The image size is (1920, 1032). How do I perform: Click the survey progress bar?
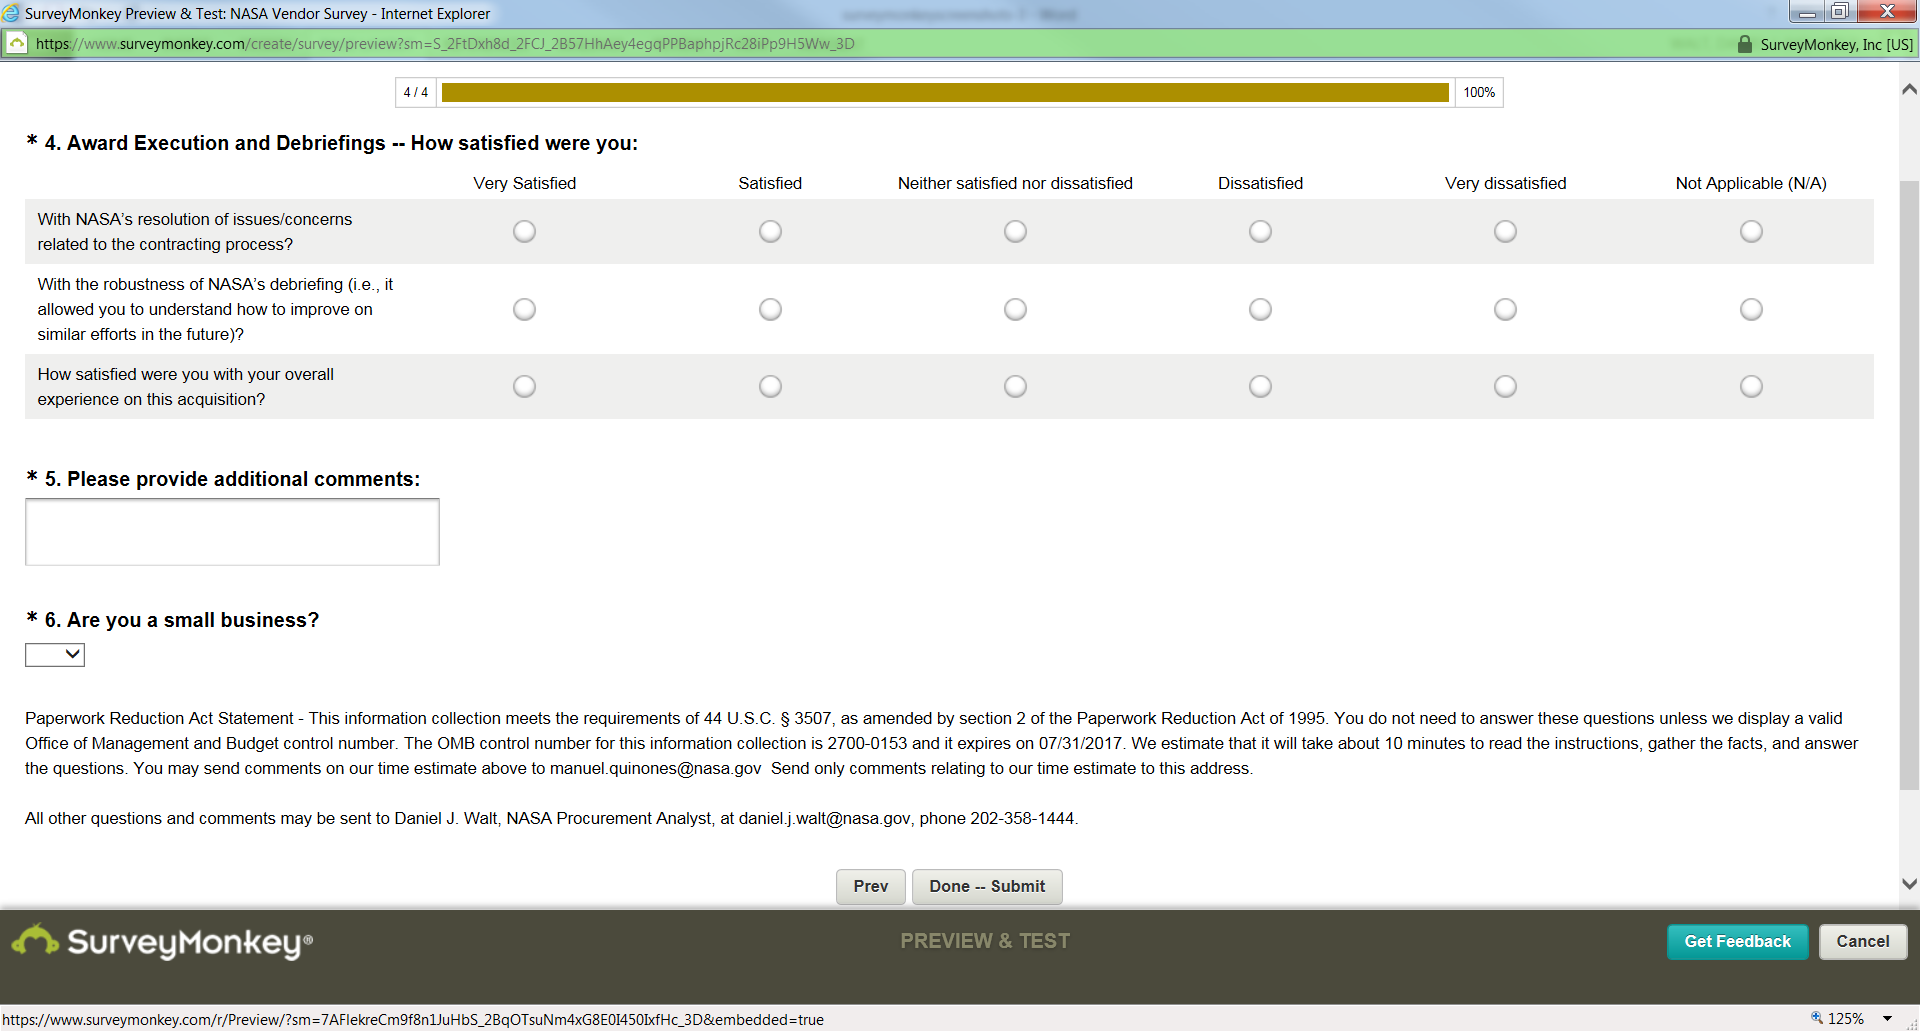click(x=945, y=92)
